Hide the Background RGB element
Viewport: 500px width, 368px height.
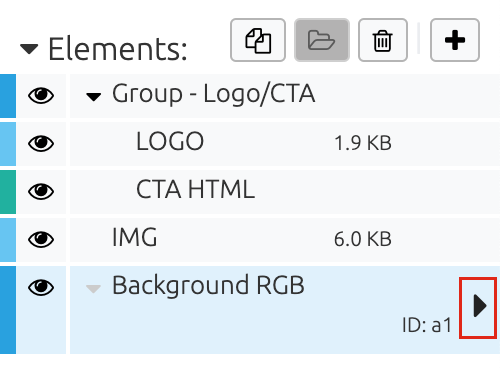click(41, 288)
